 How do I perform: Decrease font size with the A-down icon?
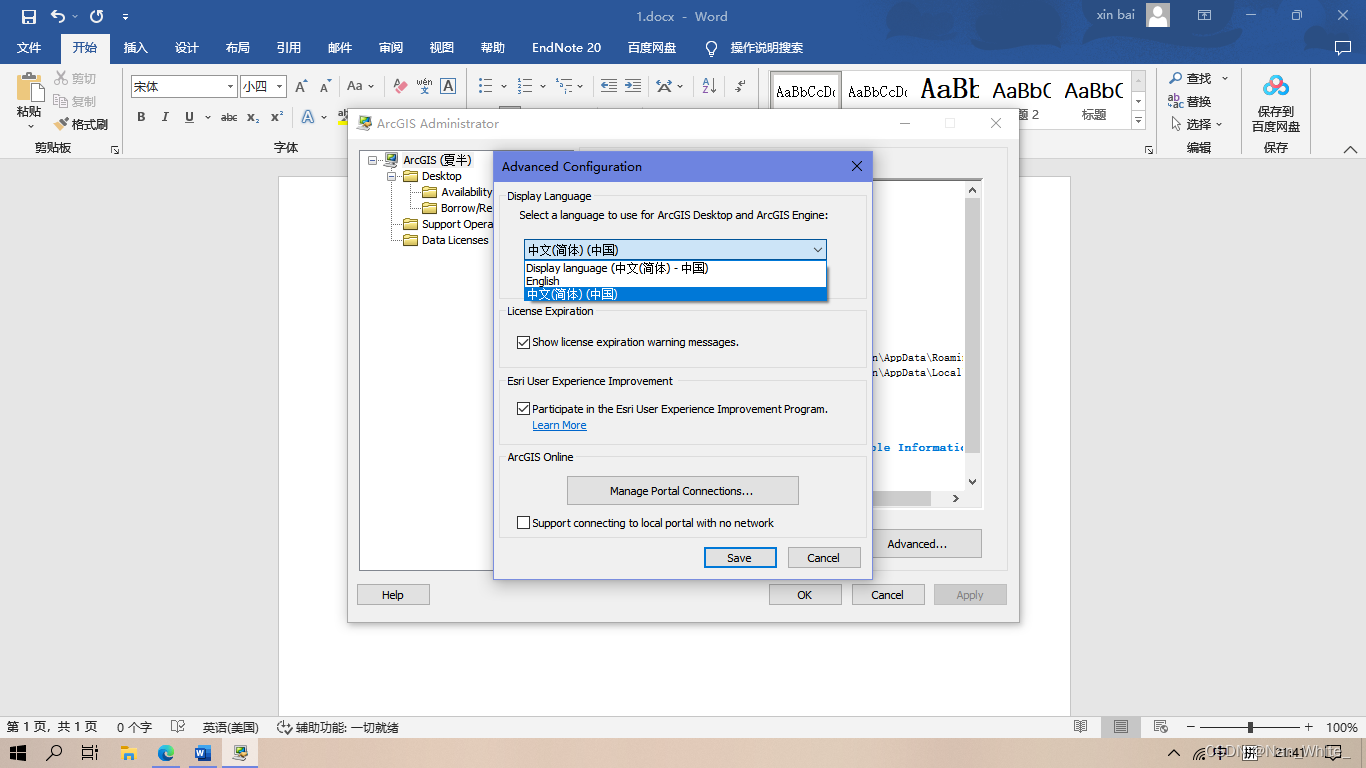click(x=324, y=86)
